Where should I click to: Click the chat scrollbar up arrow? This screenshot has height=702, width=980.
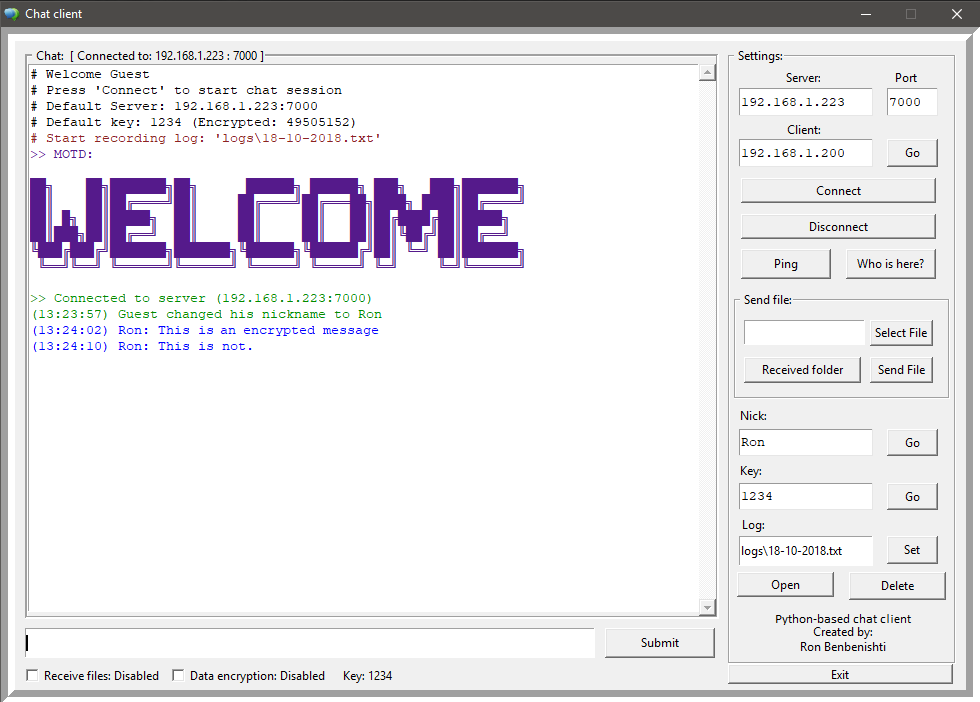click(x=707, y=73)
